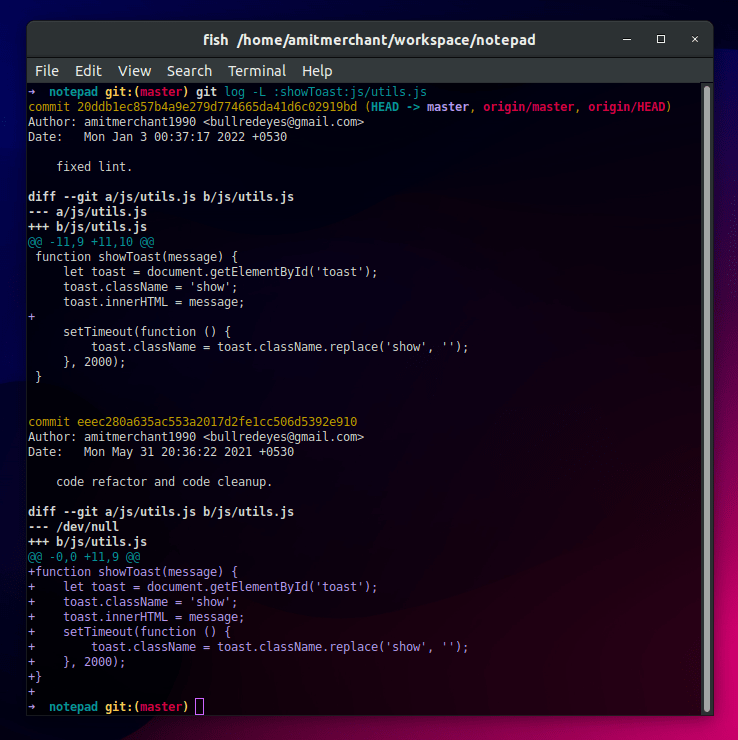Screen dimensions: 738x740
Task: Click commit message 'code refactor and code cleanup.'
Action: pos(164,482)
